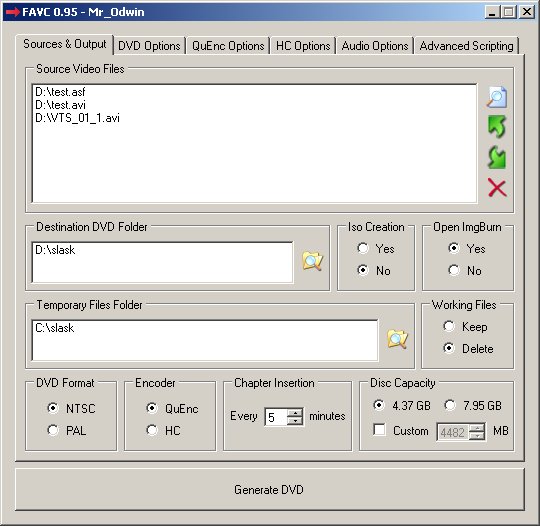This screenshot has height=526, width=540.
Task: Remove selected source file with red X
Action: tap(497, 188)
